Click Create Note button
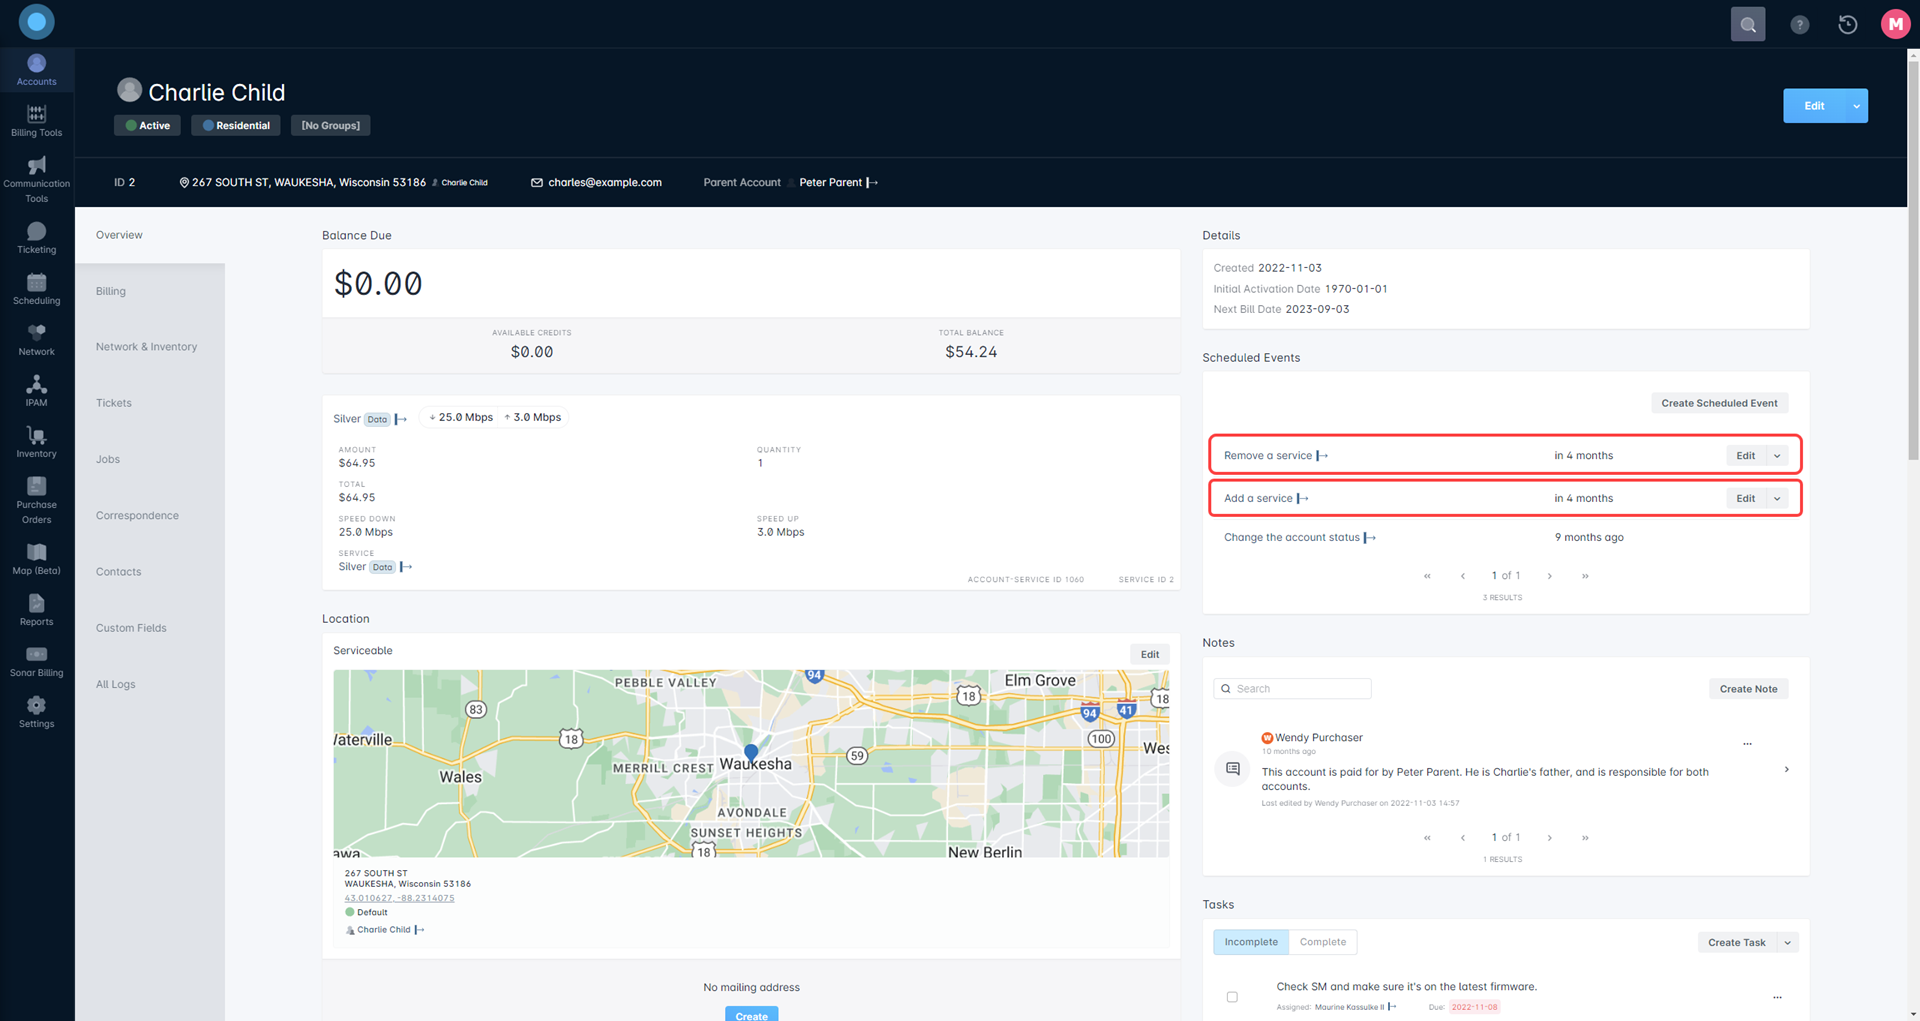 [x=1748, y=689]
